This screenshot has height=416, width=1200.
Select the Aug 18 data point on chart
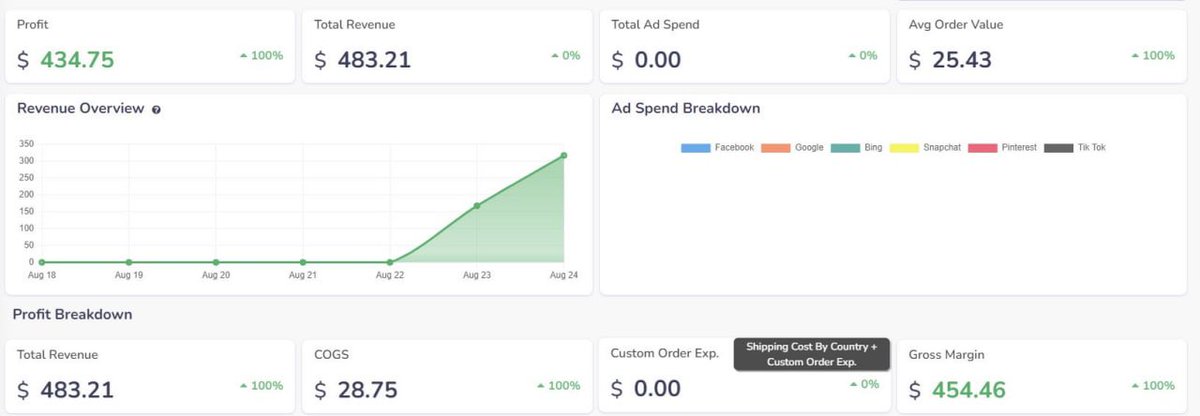click(42, 262)
